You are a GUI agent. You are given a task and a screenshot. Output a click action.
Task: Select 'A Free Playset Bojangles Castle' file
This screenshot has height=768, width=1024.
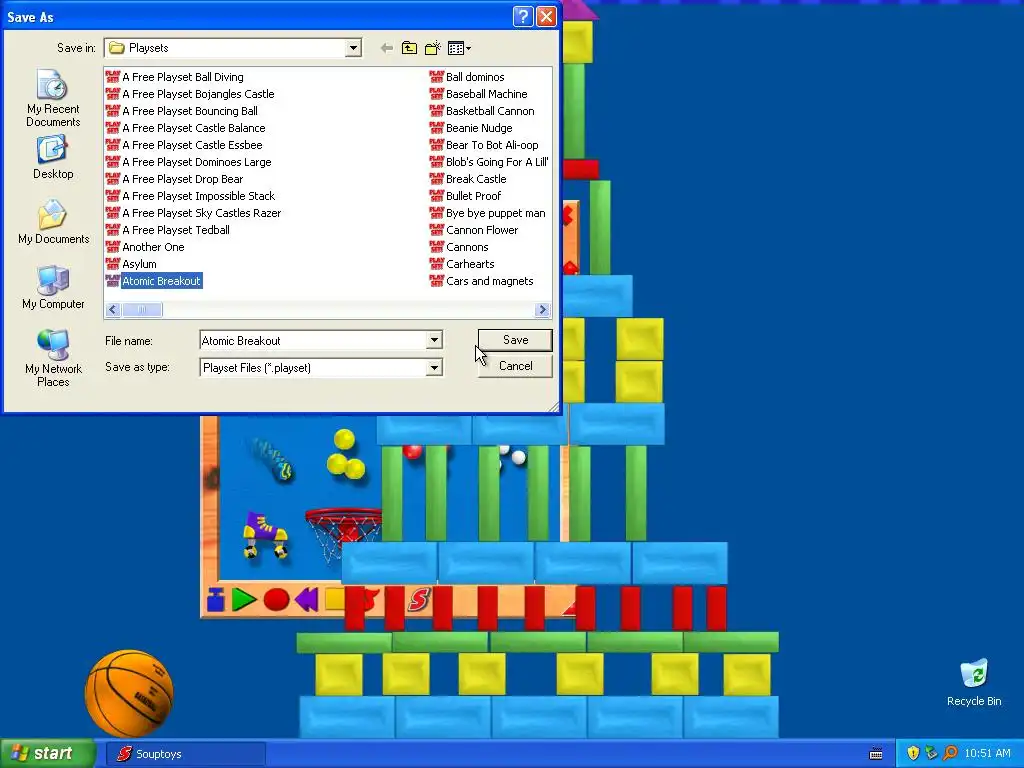[190, 94]
